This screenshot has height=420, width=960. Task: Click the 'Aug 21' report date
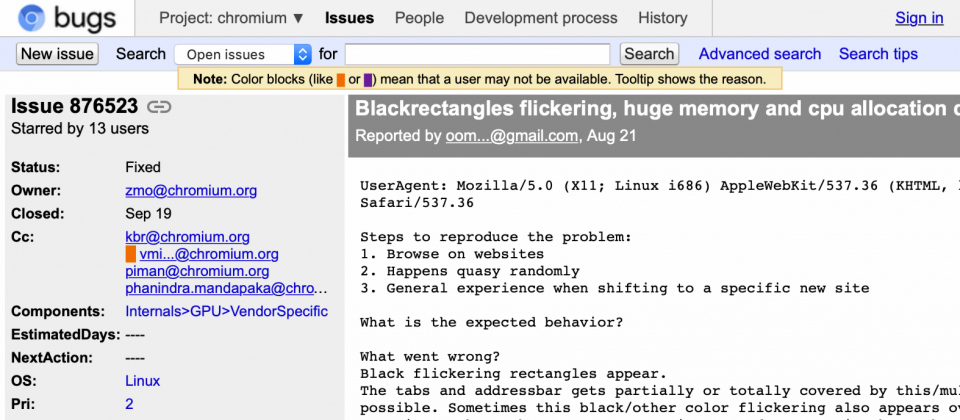pos(612,136)
